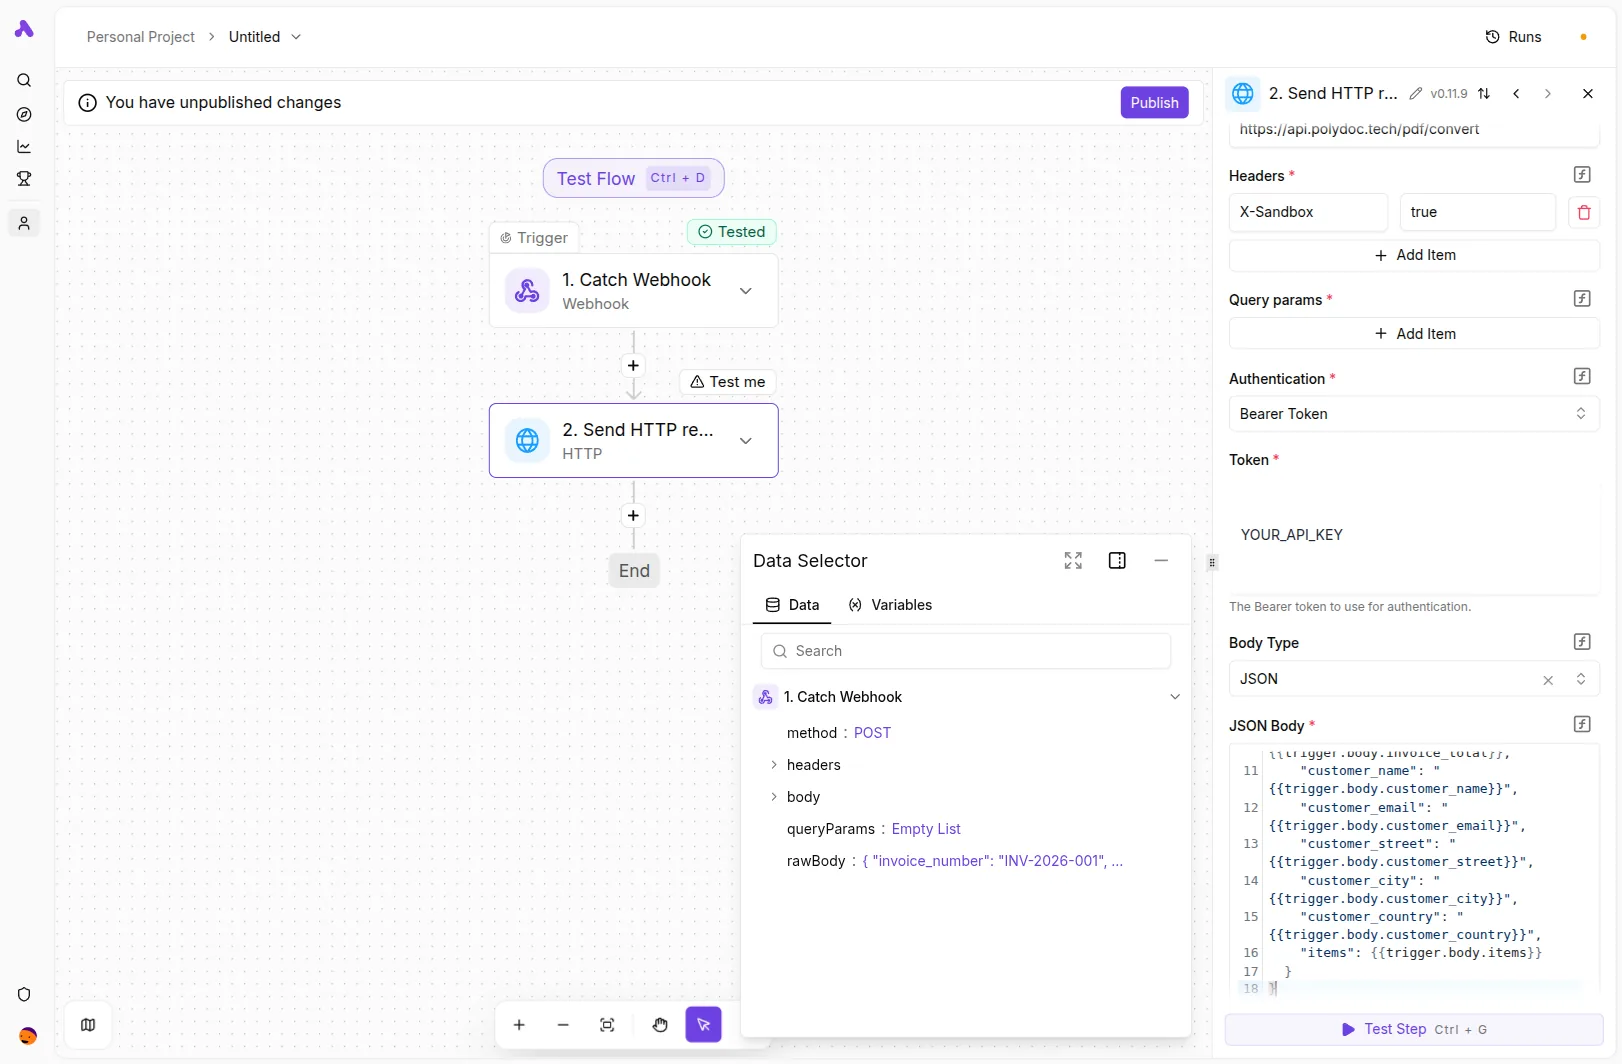The width and height of the screenshot is (1622, 1064).
Task: Switch to the Data tab
Action: click(792, 605)
